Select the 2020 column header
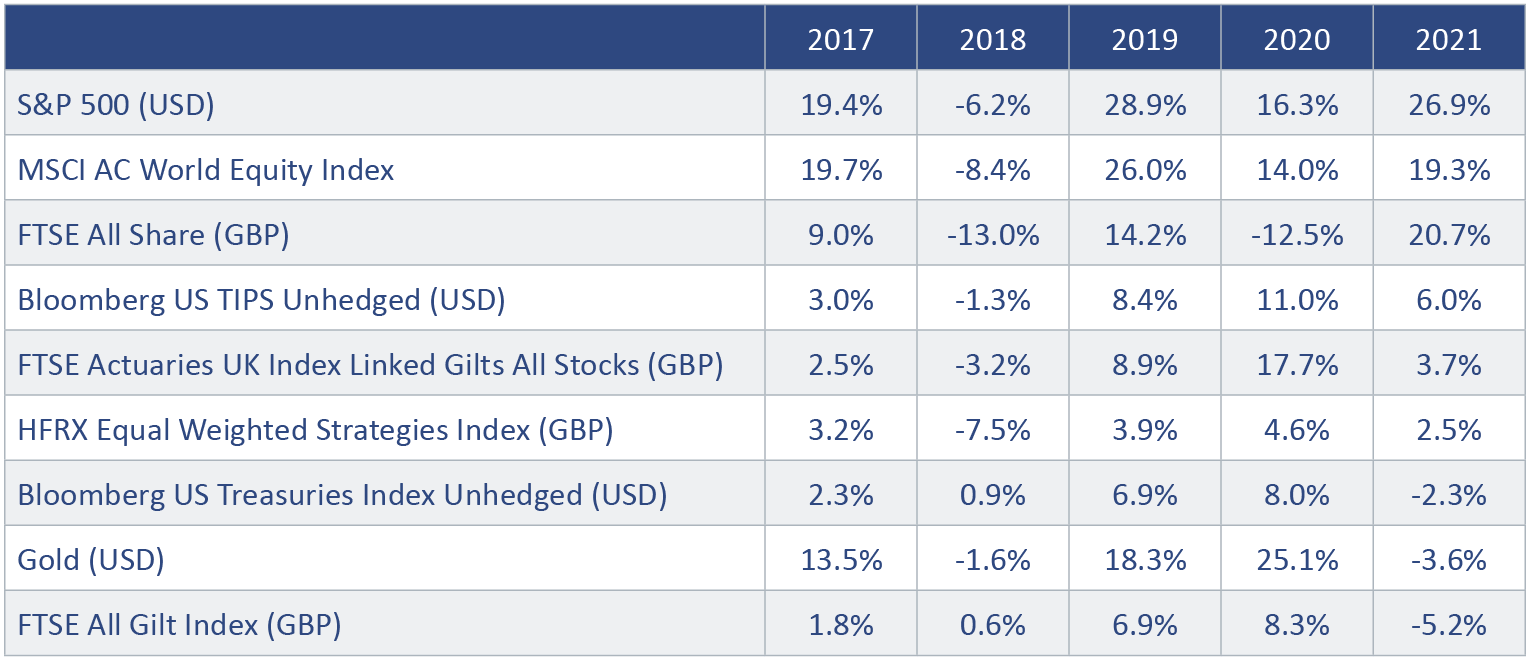This screenshot has height=661, width=1531. [1296, 39]
